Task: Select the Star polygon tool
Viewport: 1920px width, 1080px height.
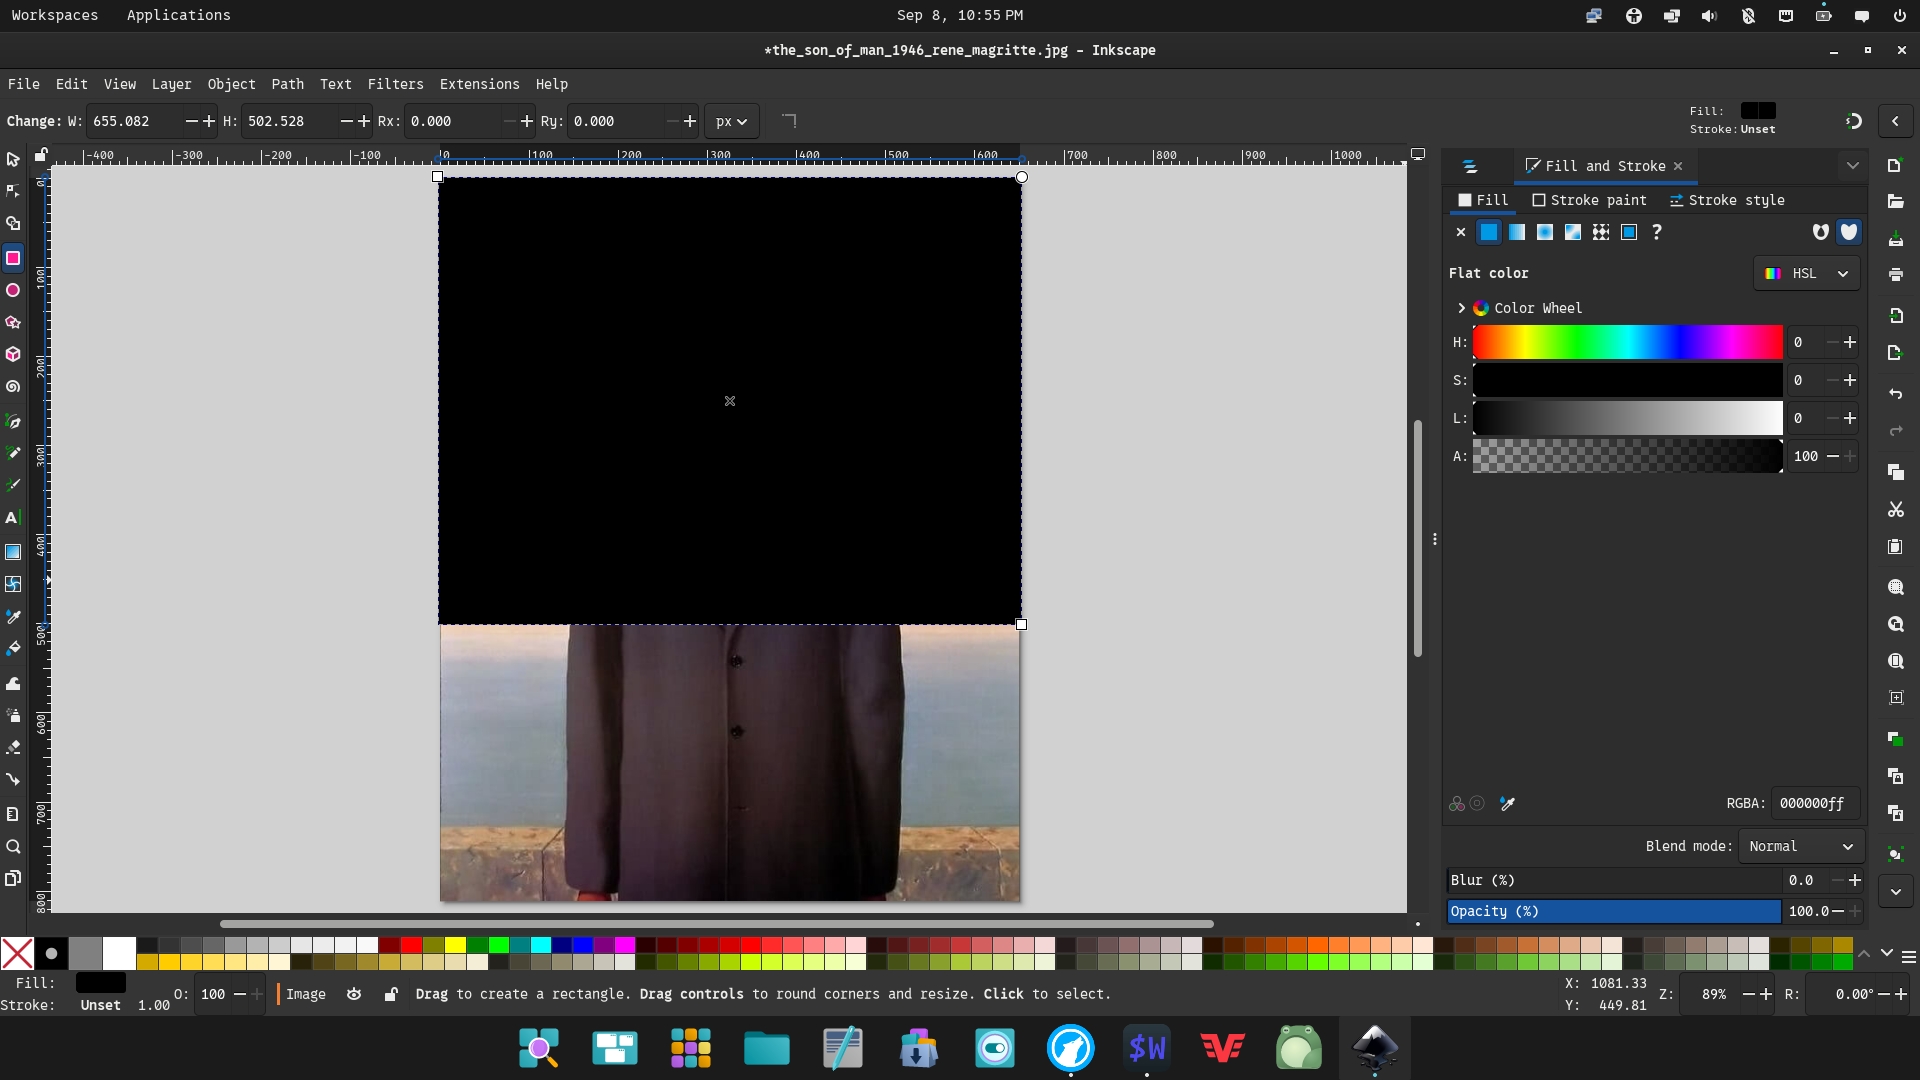Action: click(x=13, y=322)
